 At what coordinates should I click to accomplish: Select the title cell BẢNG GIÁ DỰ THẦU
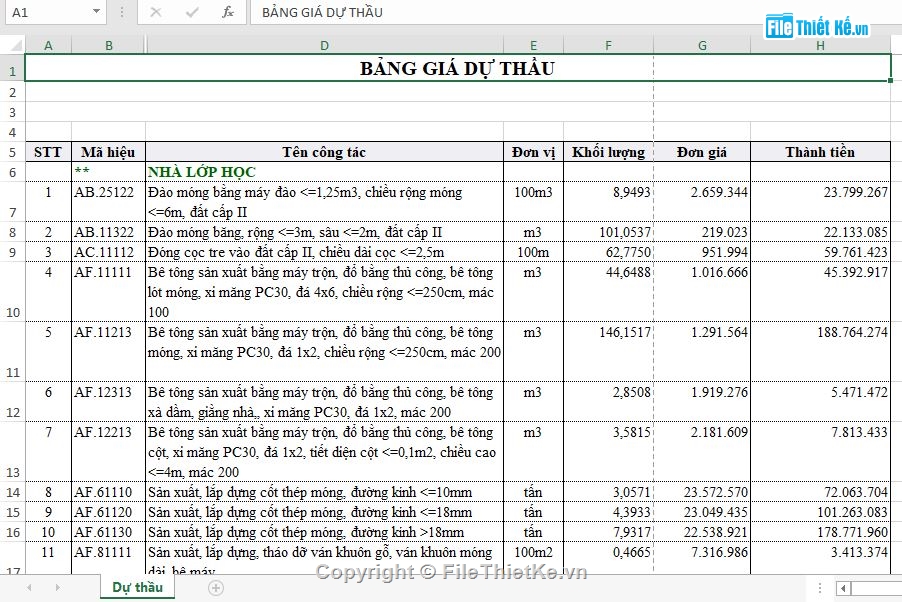[458, 68]
